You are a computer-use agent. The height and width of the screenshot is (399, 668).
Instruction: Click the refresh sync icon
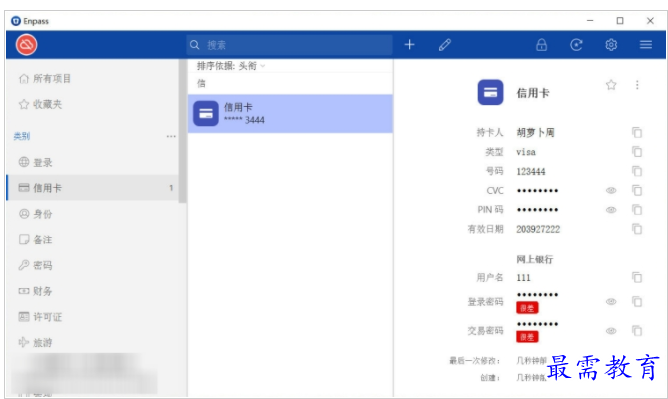[x=576, y=45]
